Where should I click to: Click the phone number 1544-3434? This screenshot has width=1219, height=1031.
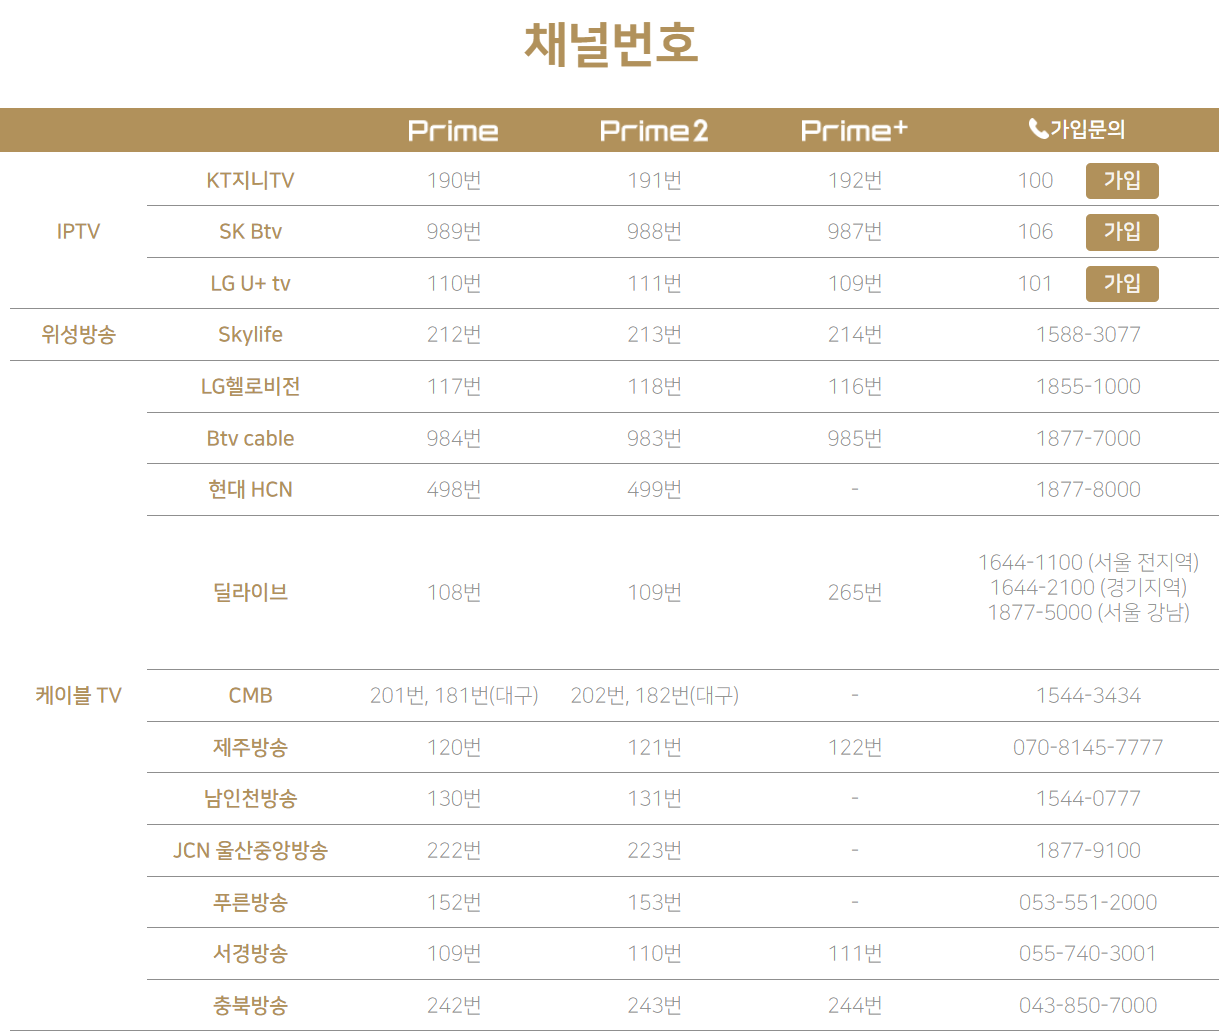click(x=1088, y=696)
